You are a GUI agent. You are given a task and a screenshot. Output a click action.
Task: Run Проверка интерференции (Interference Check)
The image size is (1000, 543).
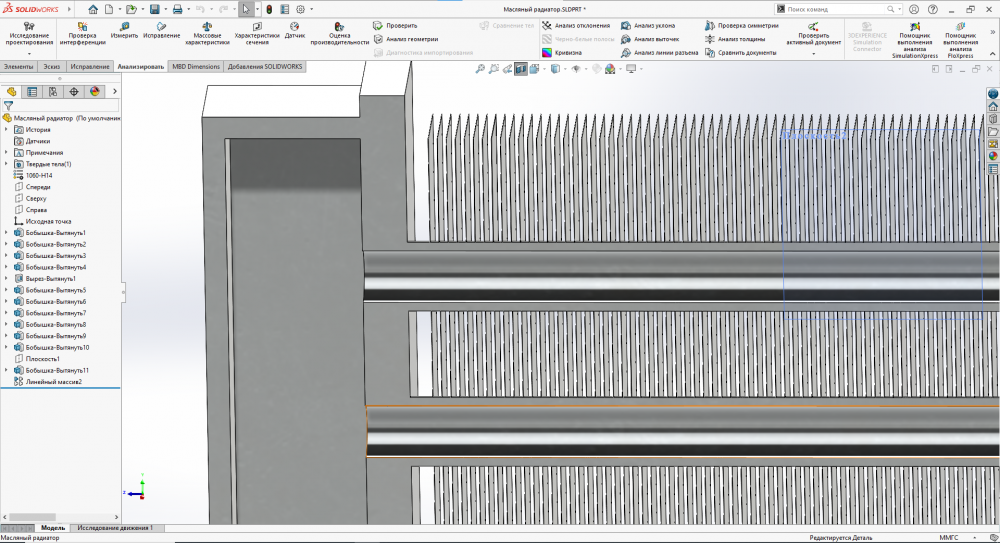tap(82, 27)
